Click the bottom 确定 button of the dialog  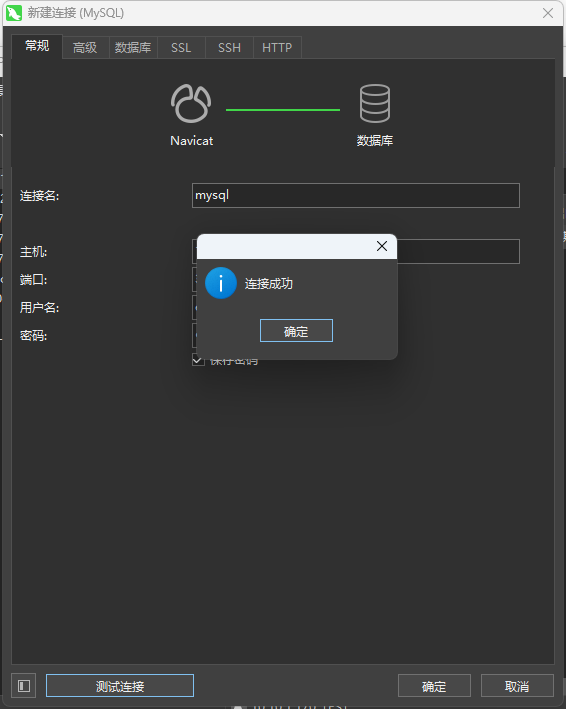pyautogui.click(x=434, y=686)
